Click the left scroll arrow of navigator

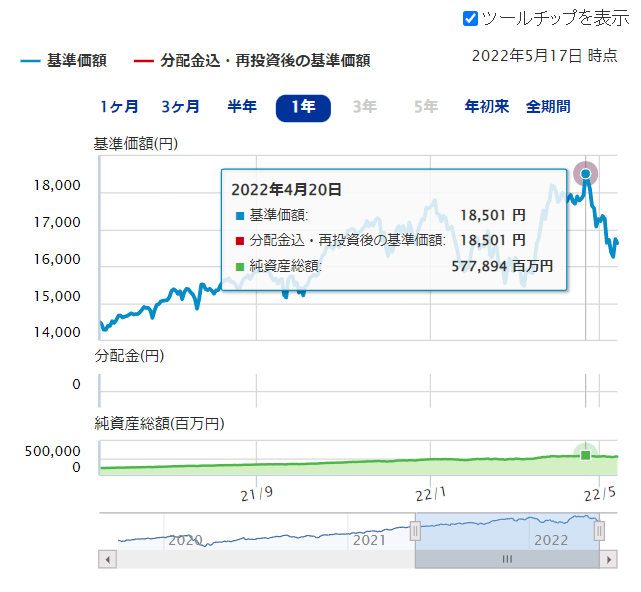pos(108,560)
